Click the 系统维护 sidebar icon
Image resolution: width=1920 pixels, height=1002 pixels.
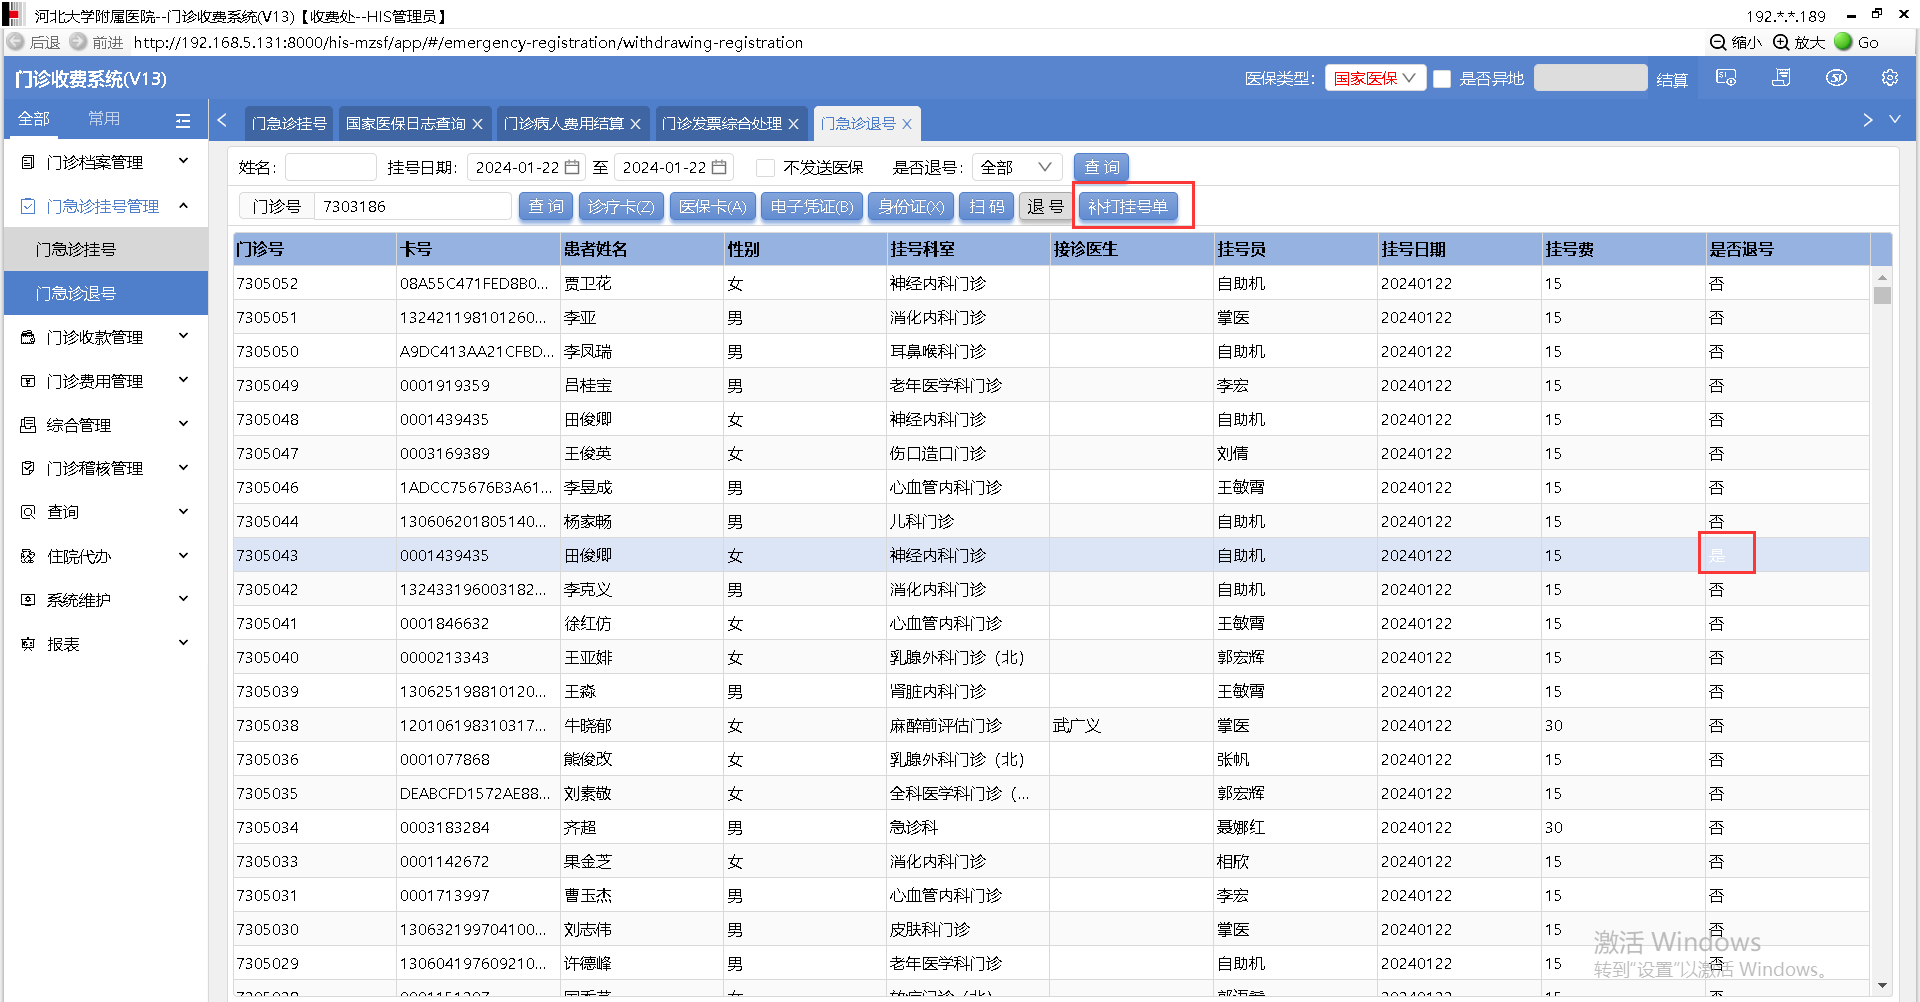28,600
